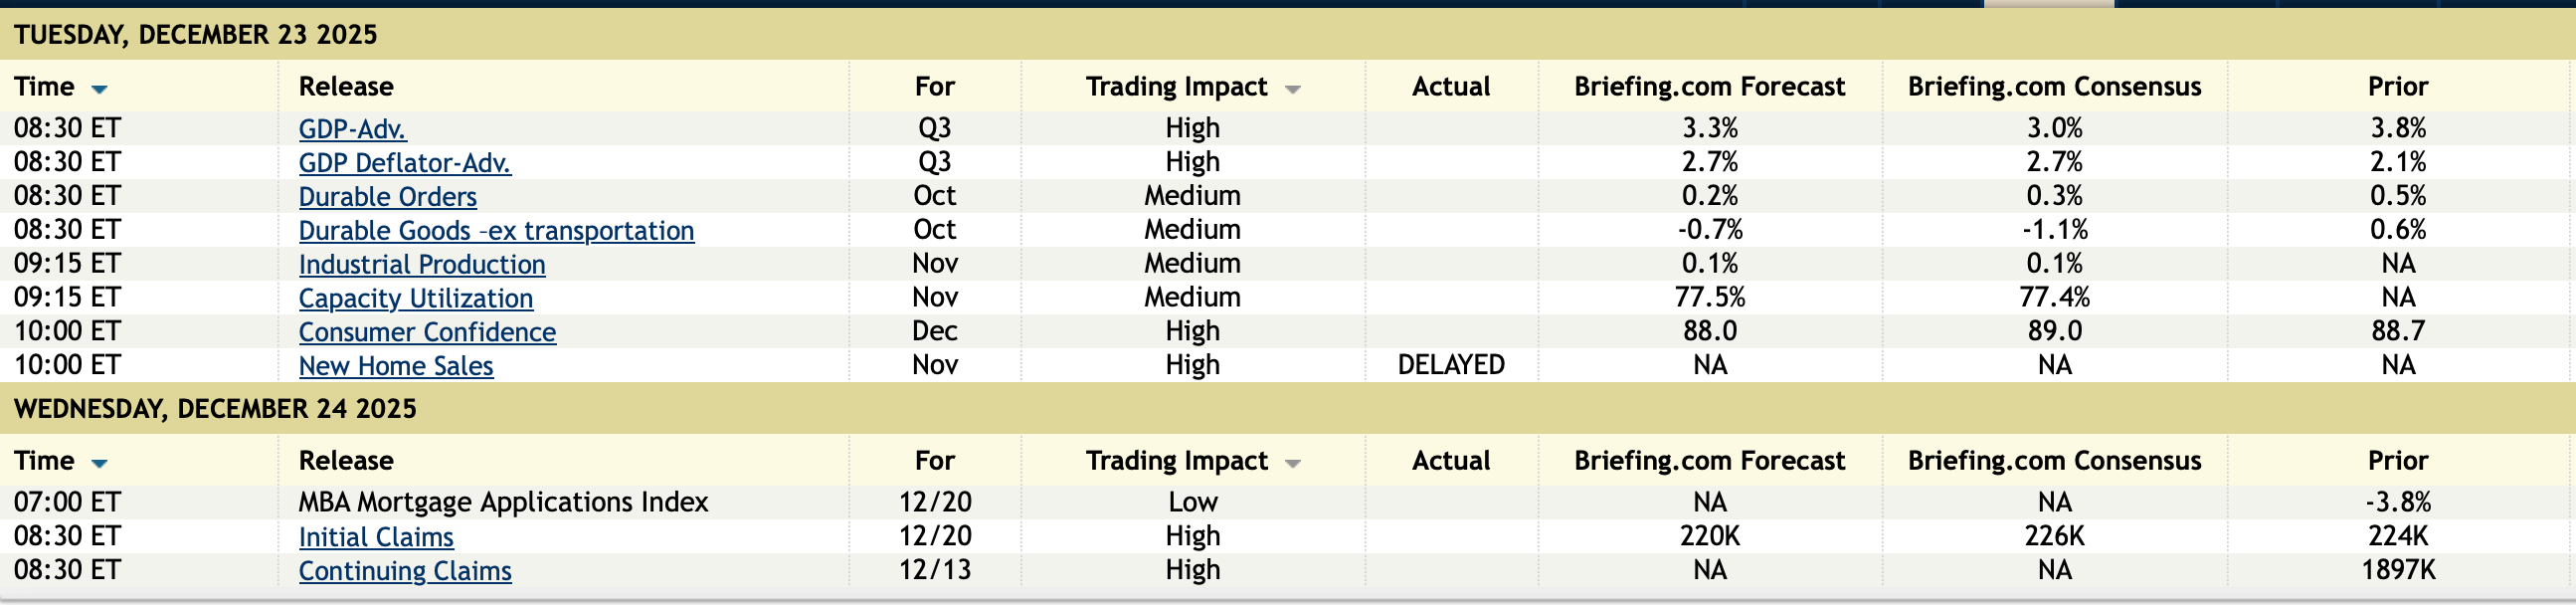Sort Wednesday table by Trading Impact arrow
This screenshot has height=609, width=2576.
(x=1292, y=463)
